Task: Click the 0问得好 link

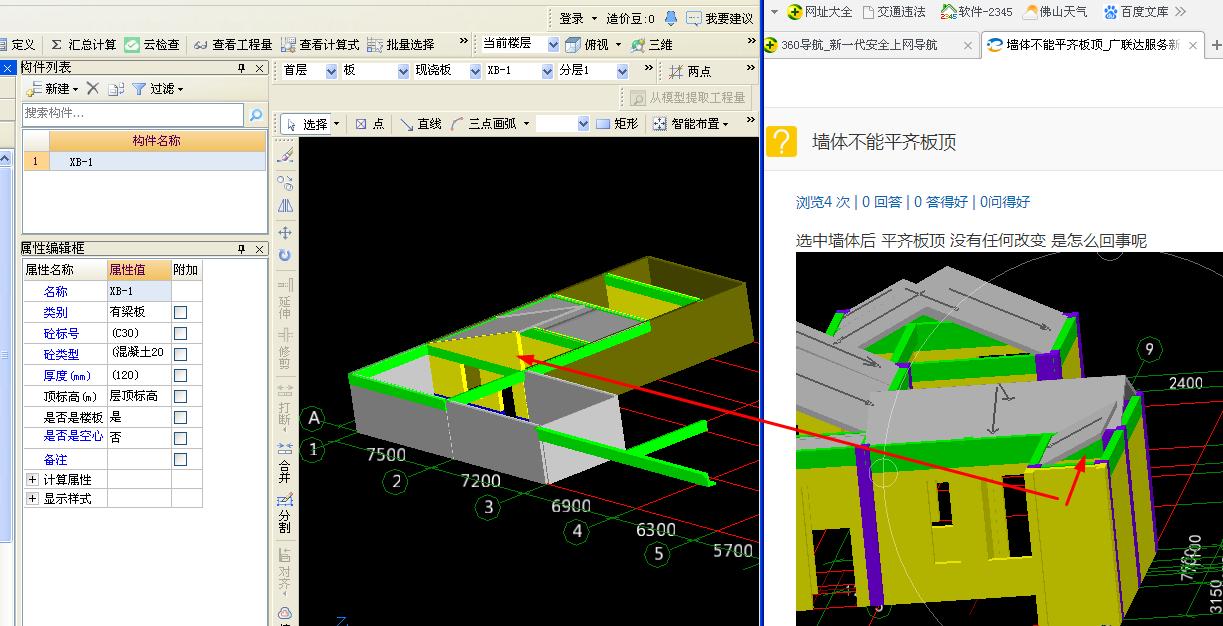Action: [1004, 202]
